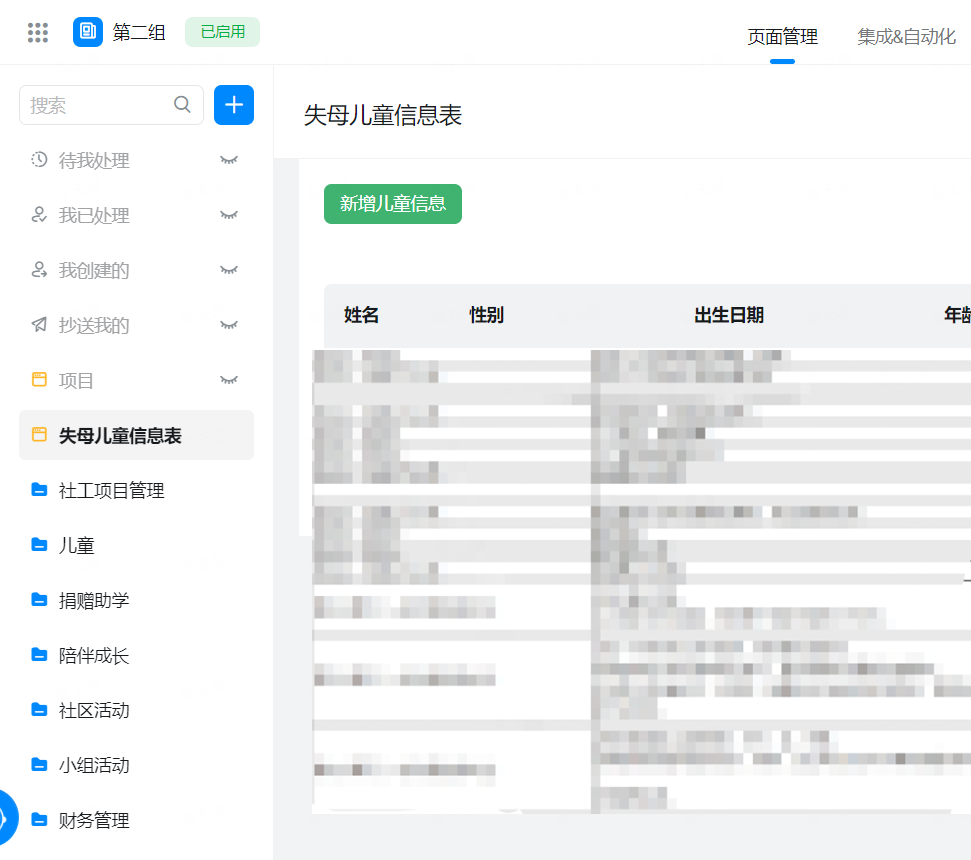
Task: Click the blue plus add button
Action: coord(234,105)
